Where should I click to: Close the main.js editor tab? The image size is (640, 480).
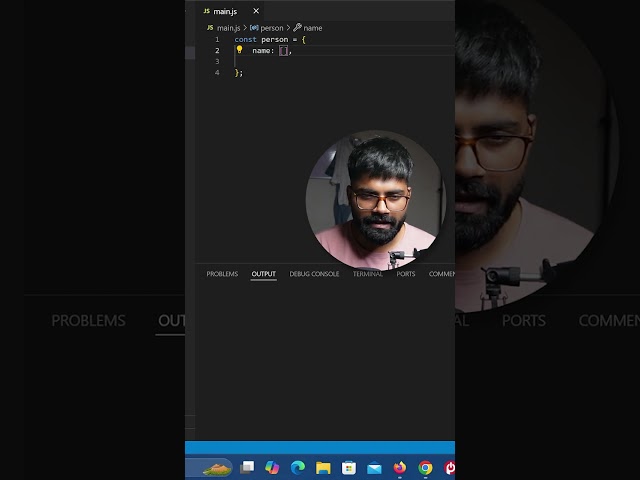256,11
